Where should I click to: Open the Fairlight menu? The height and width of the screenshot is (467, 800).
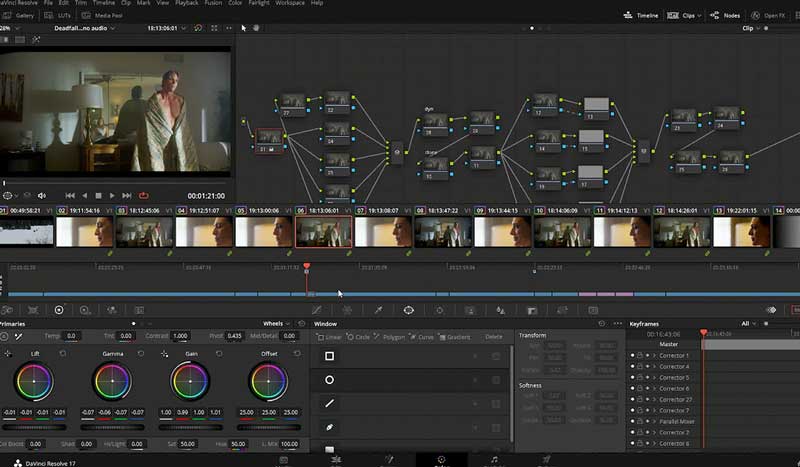tap(259, 3)
